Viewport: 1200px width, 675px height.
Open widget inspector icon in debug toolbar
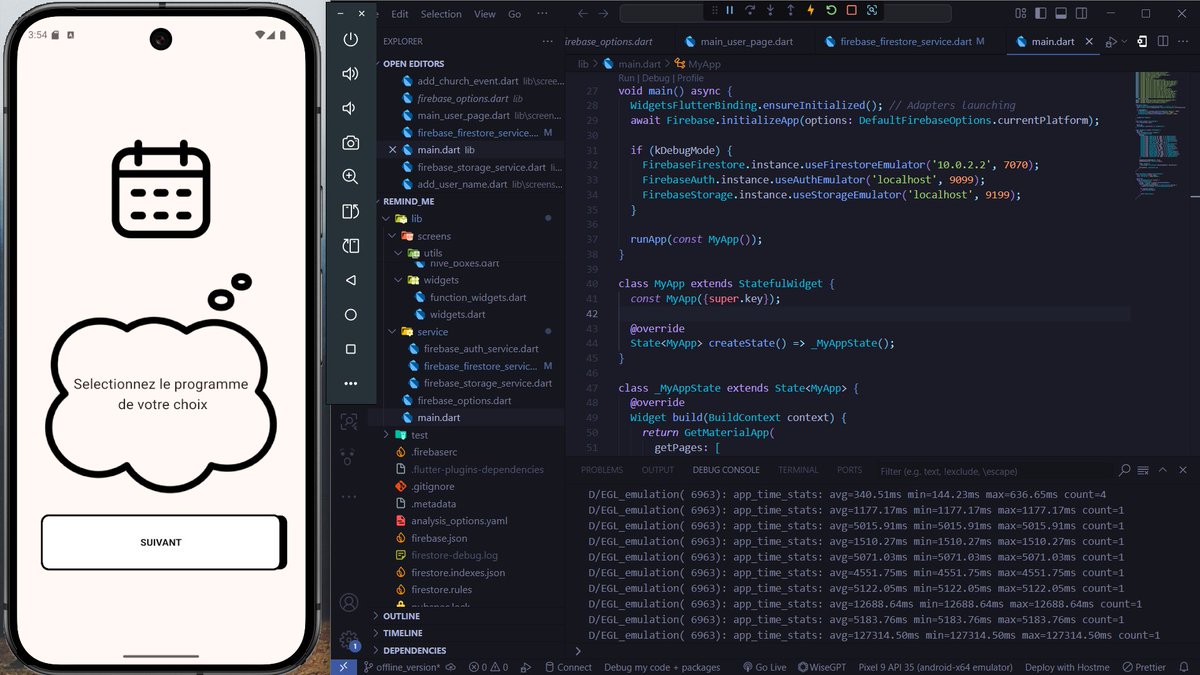point(872,11)
